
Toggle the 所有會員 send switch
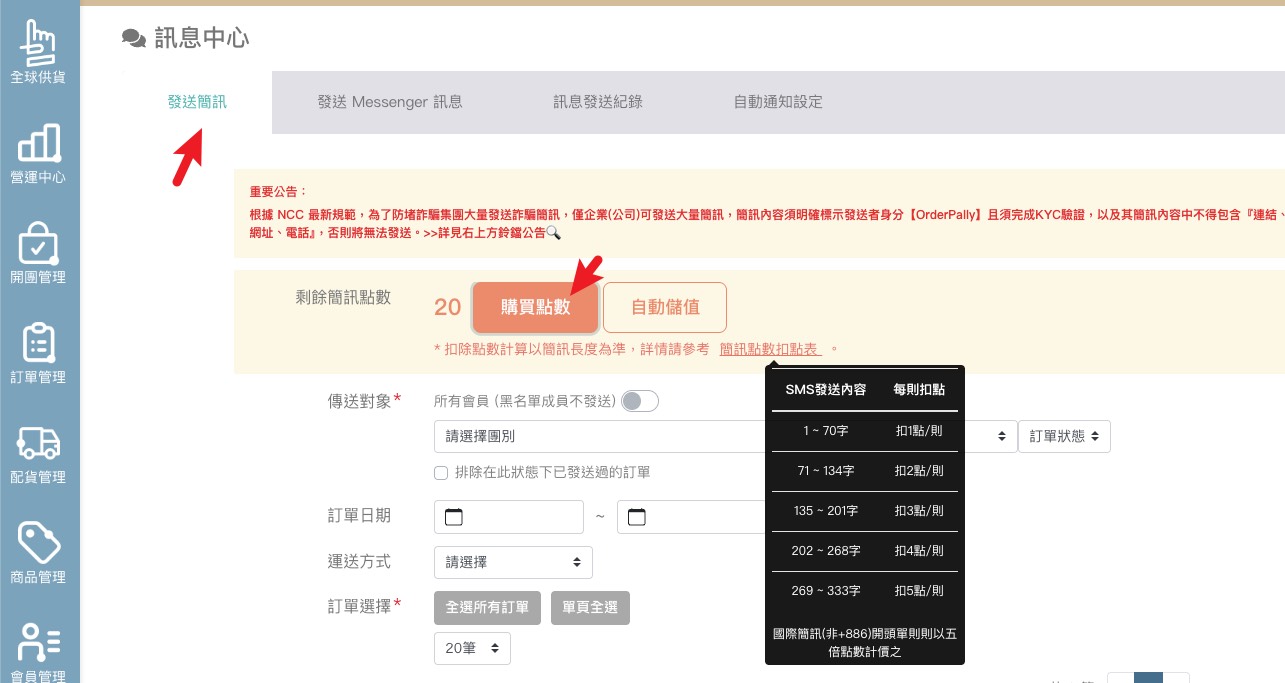640,401
